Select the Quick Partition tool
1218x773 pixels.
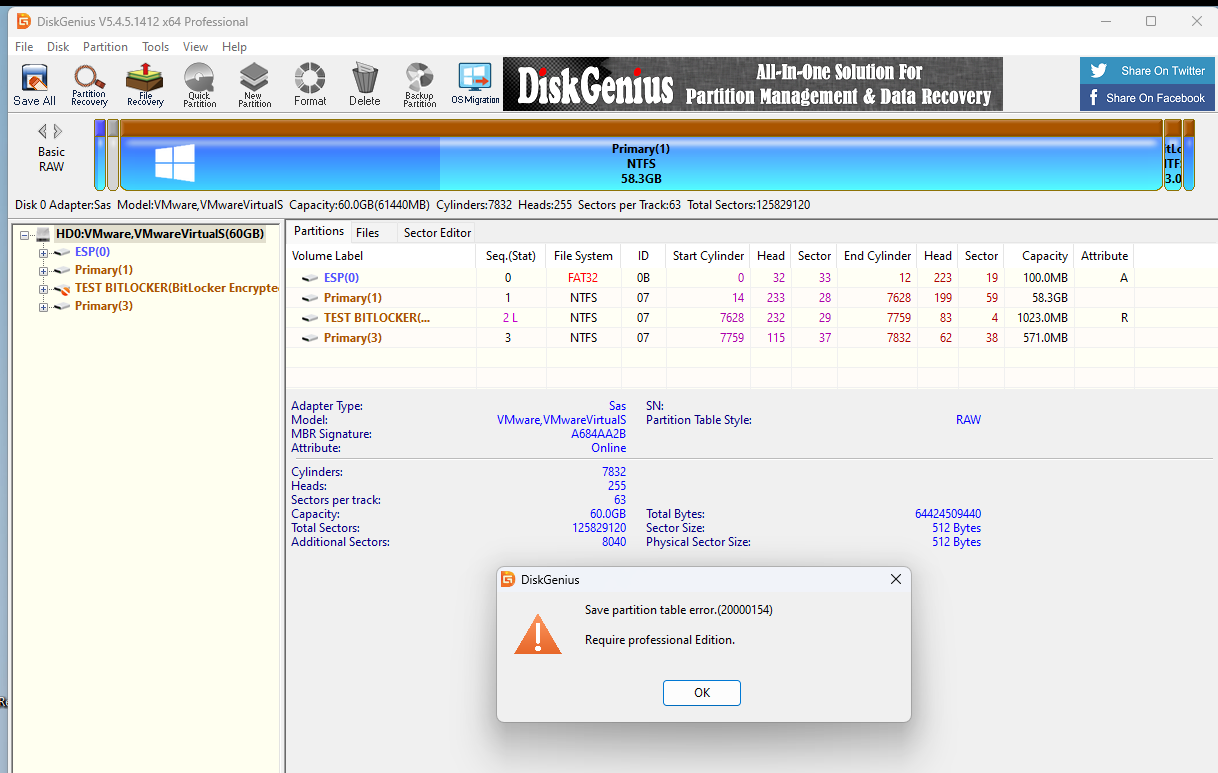199,85
